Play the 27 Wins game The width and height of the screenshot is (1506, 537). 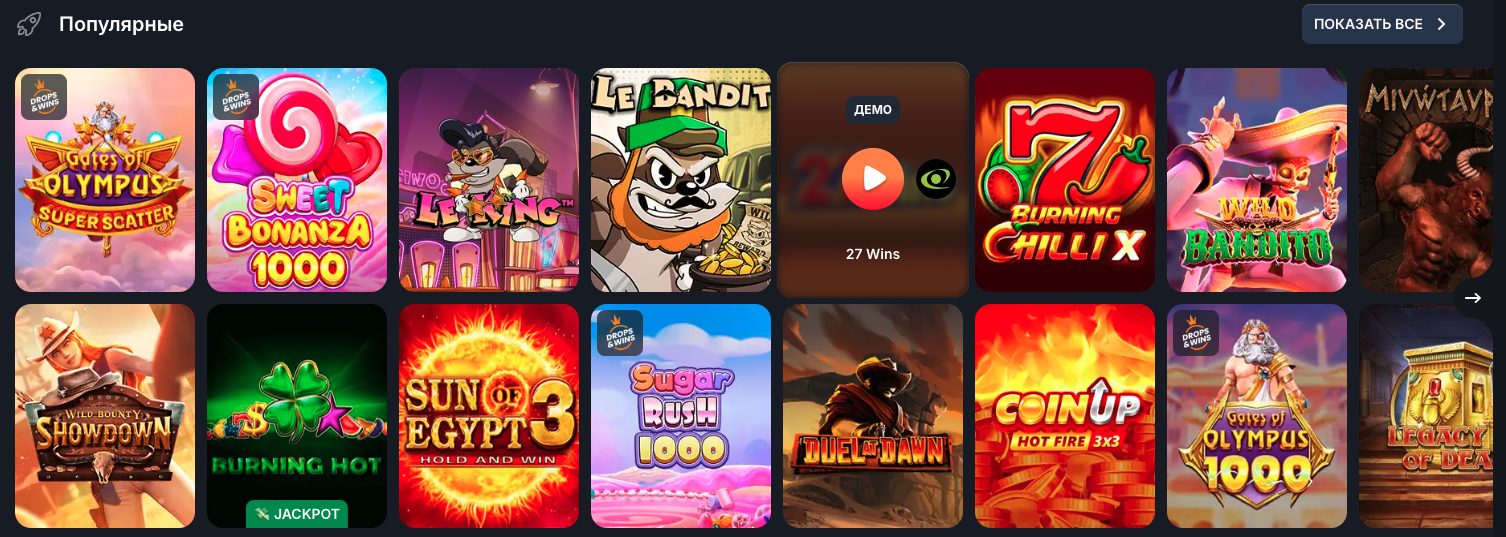pos(873,179)
